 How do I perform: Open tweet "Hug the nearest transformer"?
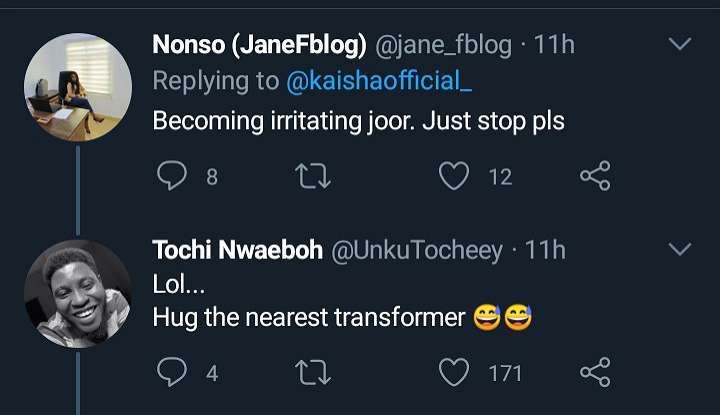(x=309, y=318)
